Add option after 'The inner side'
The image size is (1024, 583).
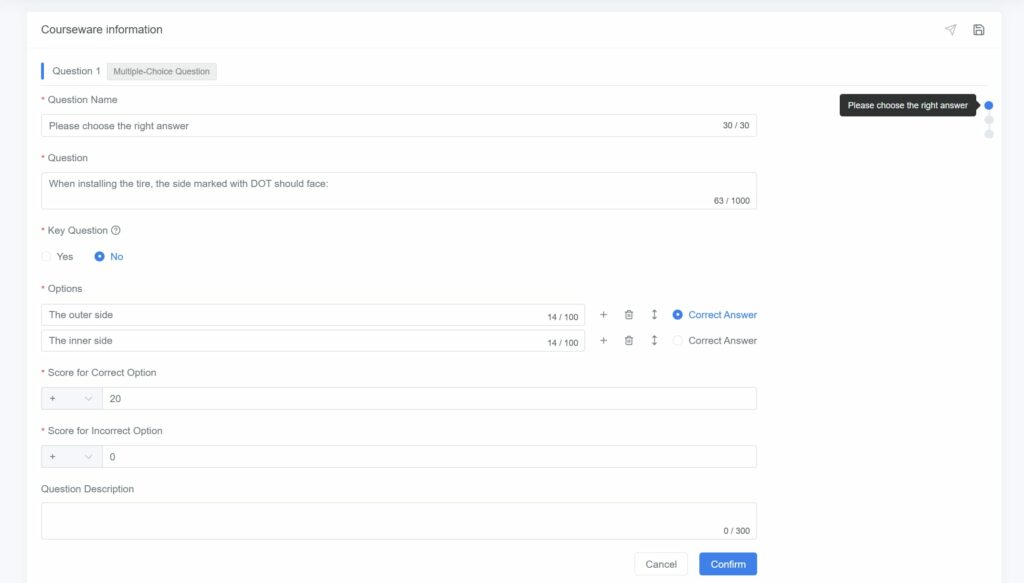(x=603, y=341)
